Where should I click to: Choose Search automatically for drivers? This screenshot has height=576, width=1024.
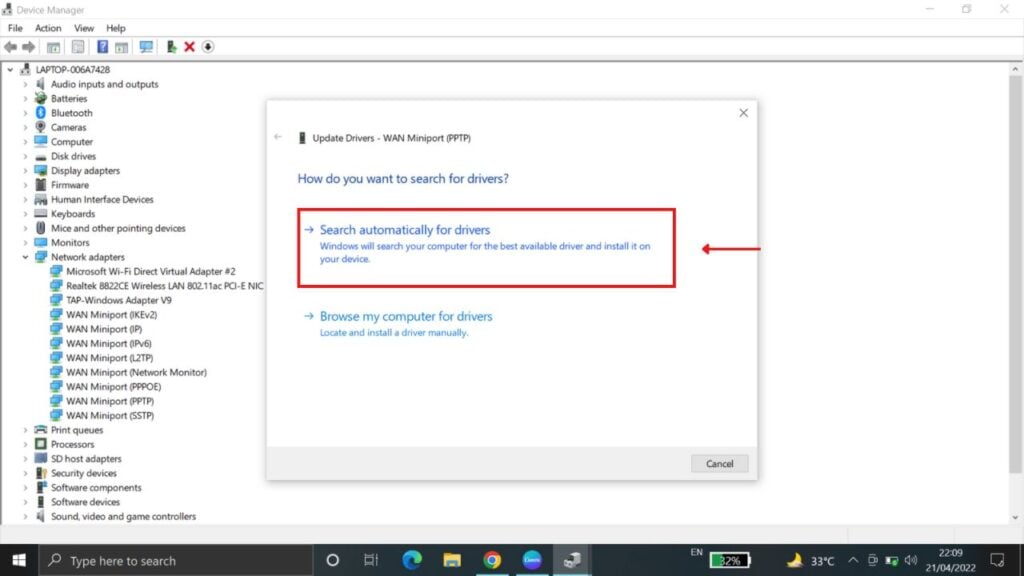coord(487,248)
